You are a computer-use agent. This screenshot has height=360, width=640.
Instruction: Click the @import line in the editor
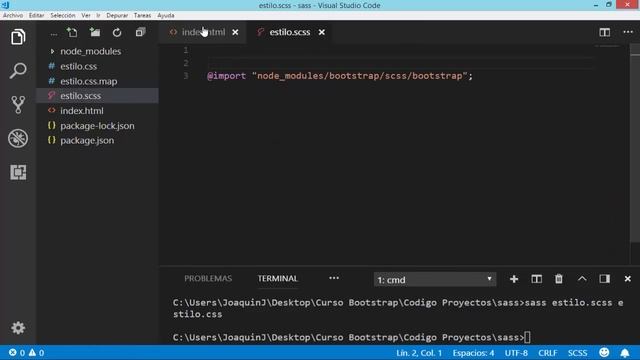pos(340,76)
